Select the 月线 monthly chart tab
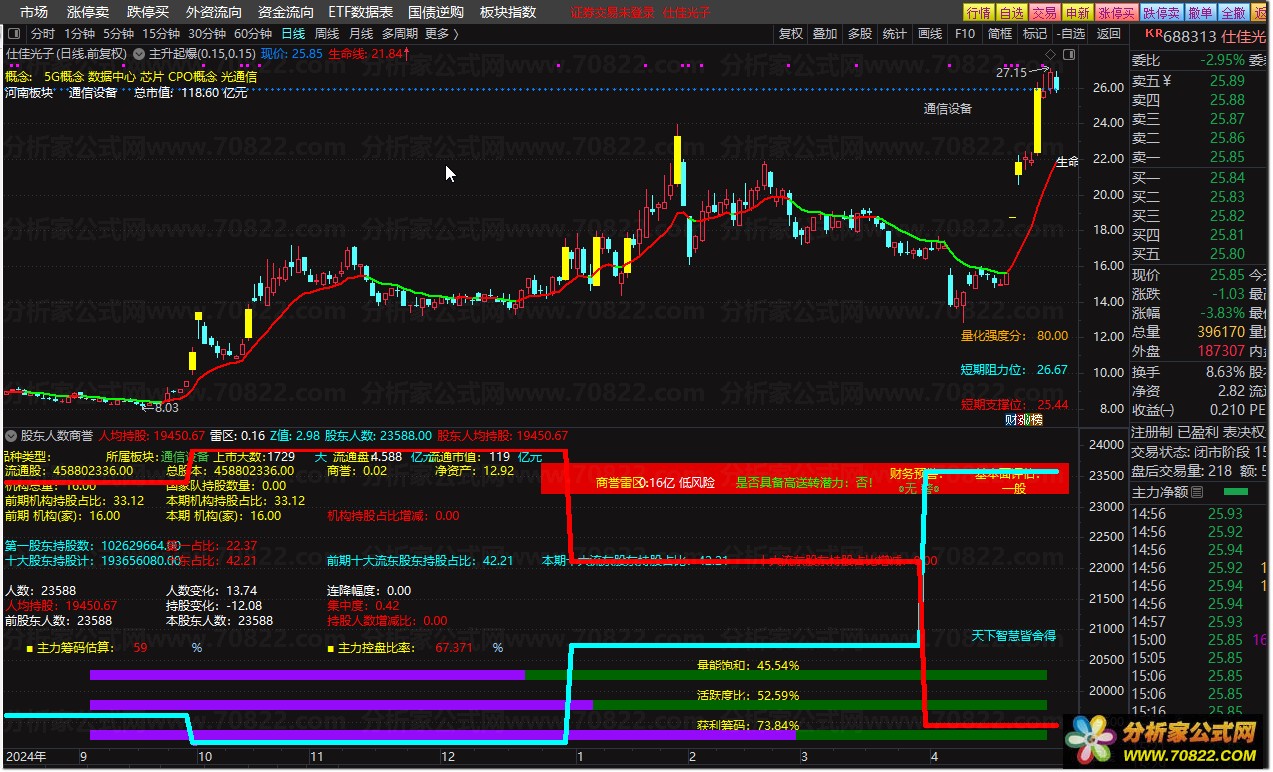This screenshot has height=772, width=1273. 361,34
